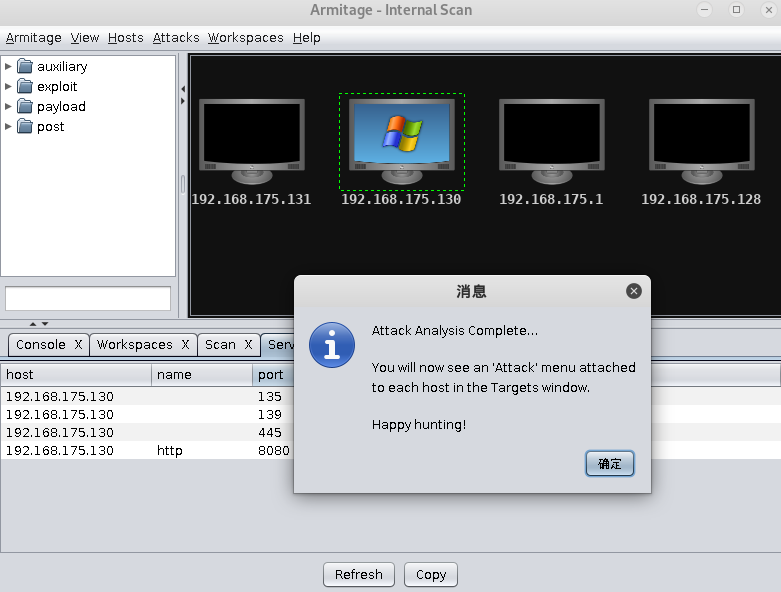
Task: Expand the exploit tree node
Action: pyautogui.click(x=8, y=86)
